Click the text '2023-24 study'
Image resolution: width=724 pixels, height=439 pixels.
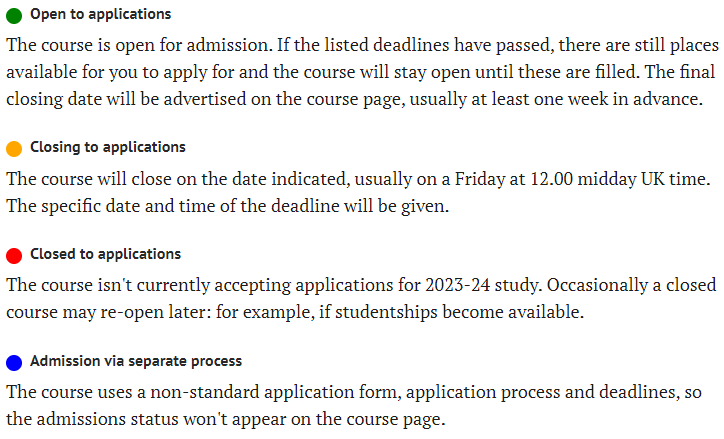(482, 285)
